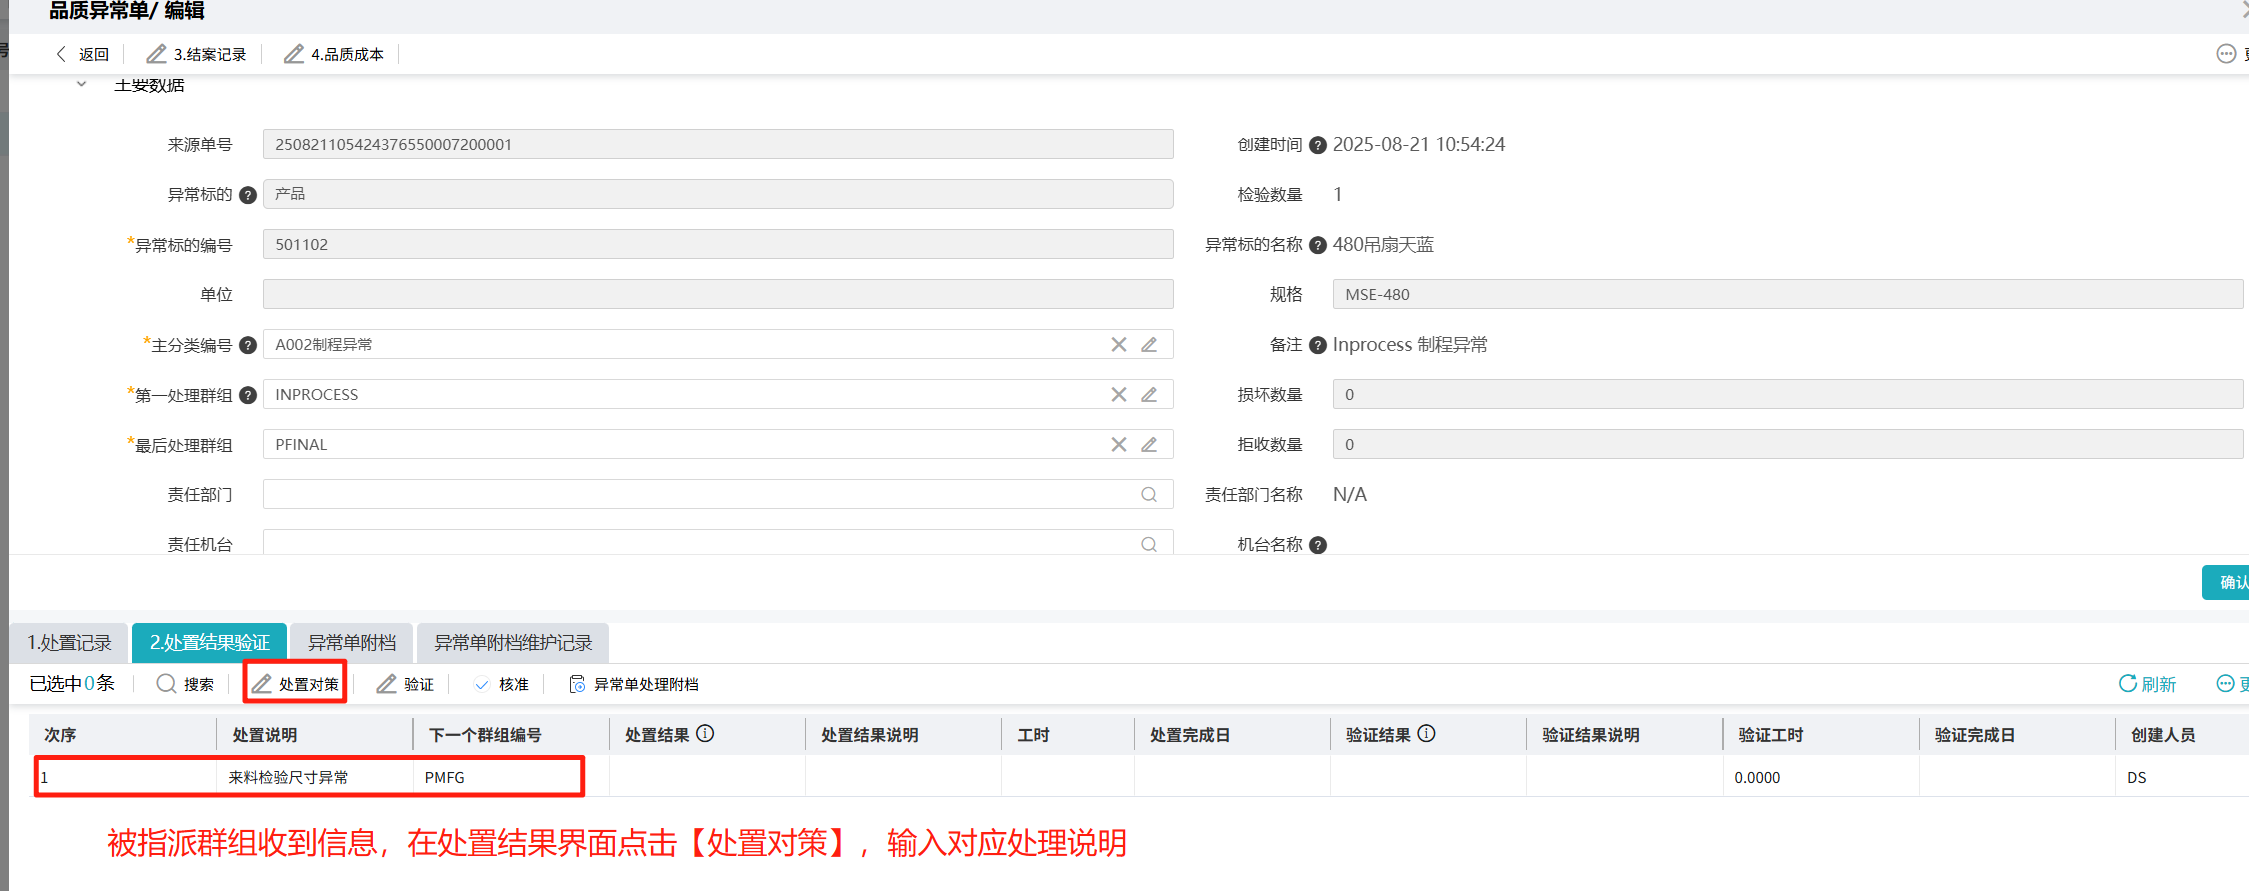
Task: Click the 搜索 search button
Action: [186, 684]
